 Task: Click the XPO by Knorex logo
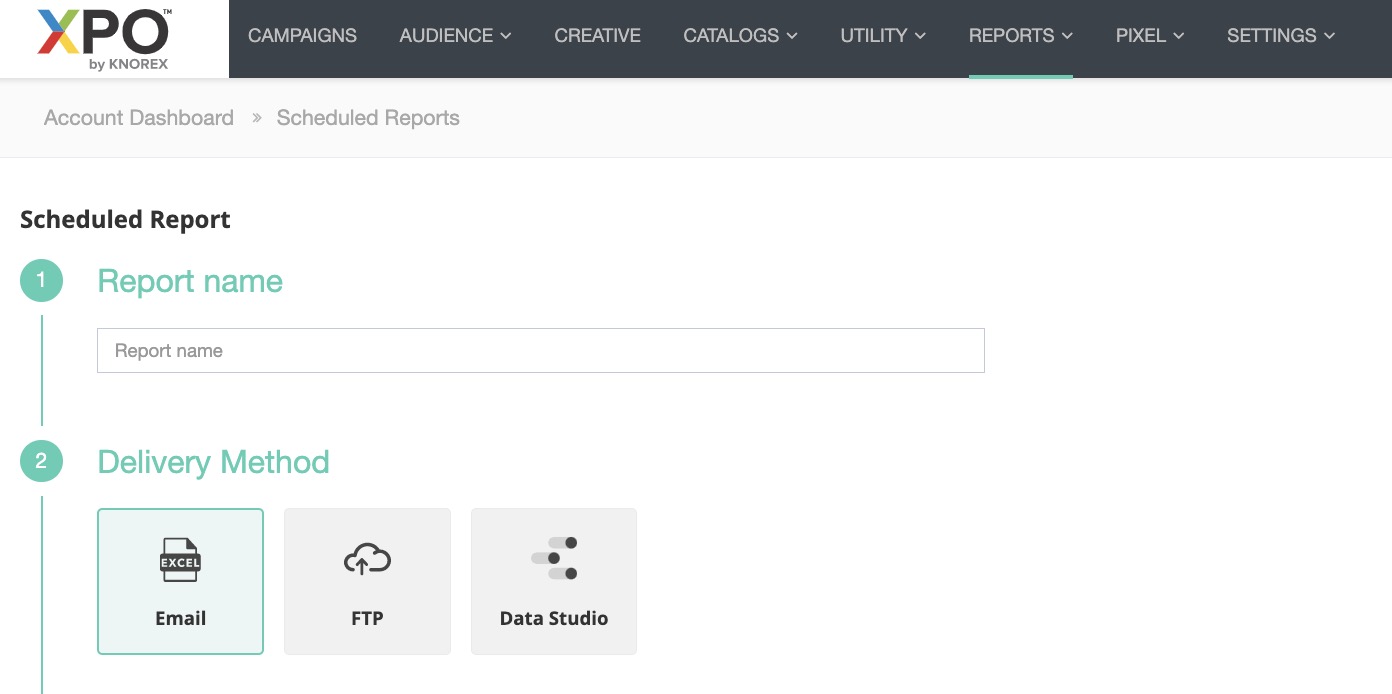point(103,39)
